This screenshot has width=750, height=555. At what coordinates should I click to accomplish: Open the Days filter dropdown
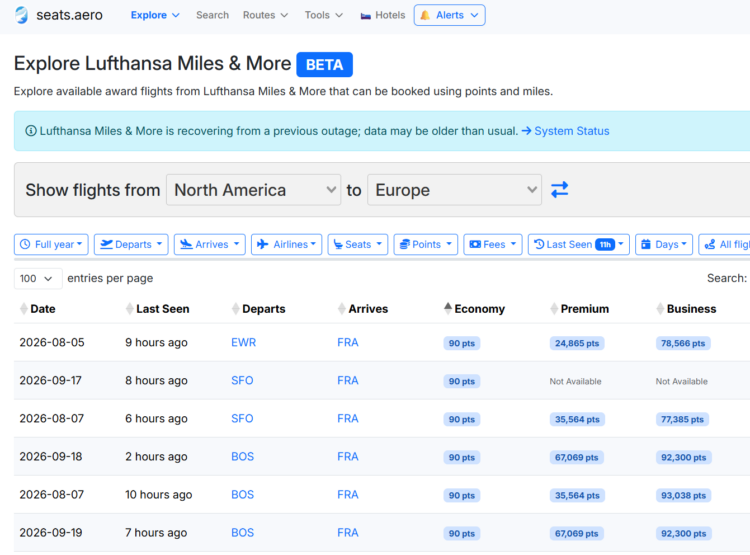tap(664, 244)
